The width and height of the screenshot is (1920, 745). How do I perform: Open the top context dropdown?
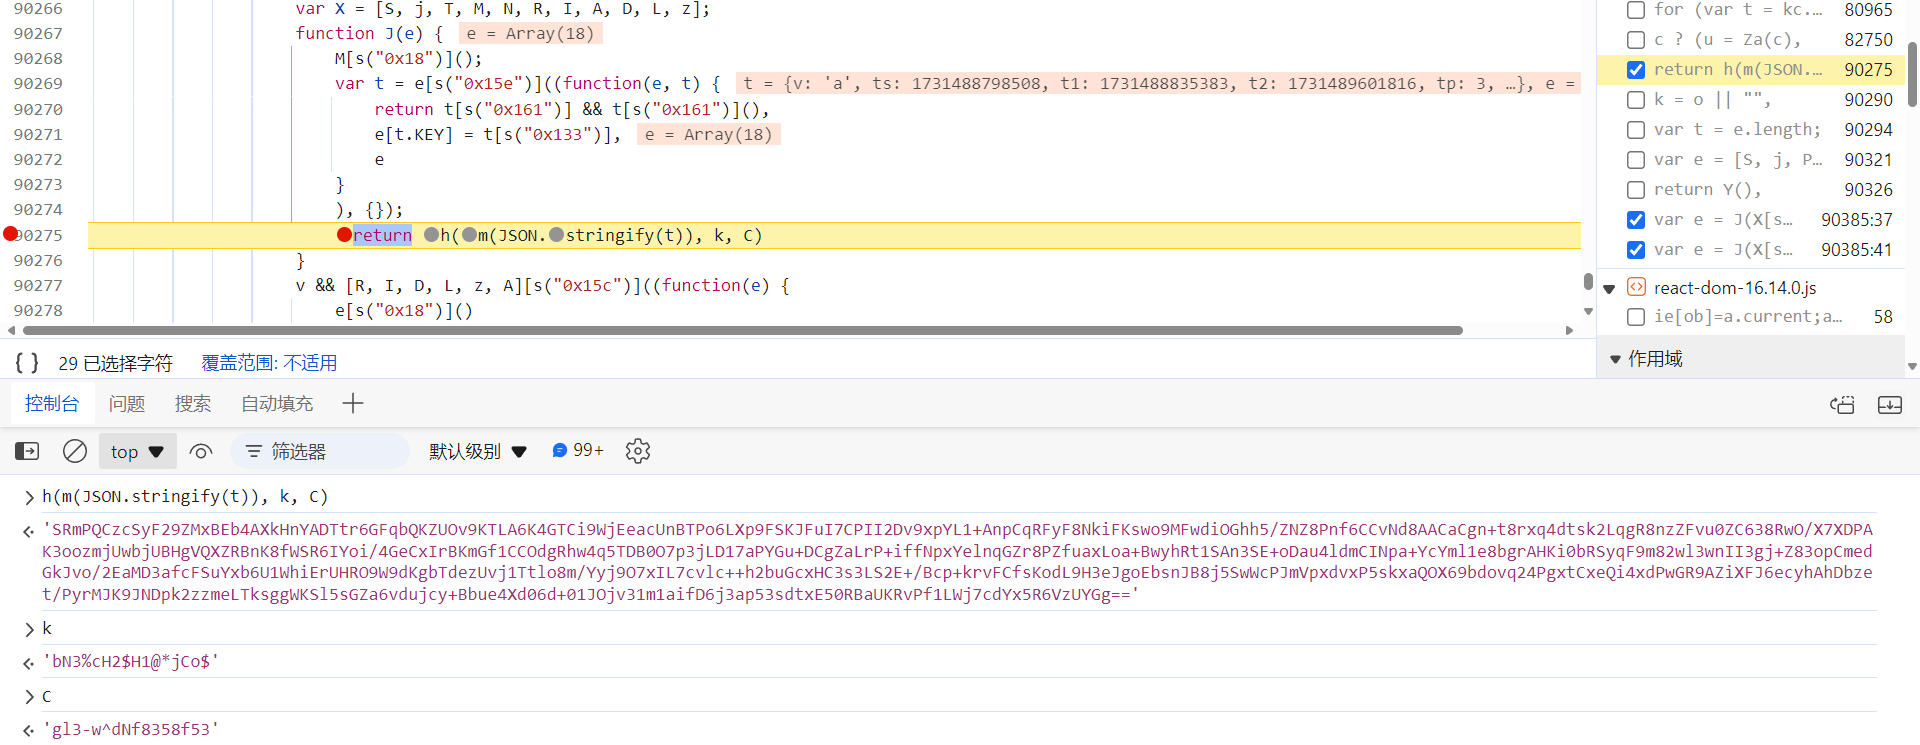[138, 451]
